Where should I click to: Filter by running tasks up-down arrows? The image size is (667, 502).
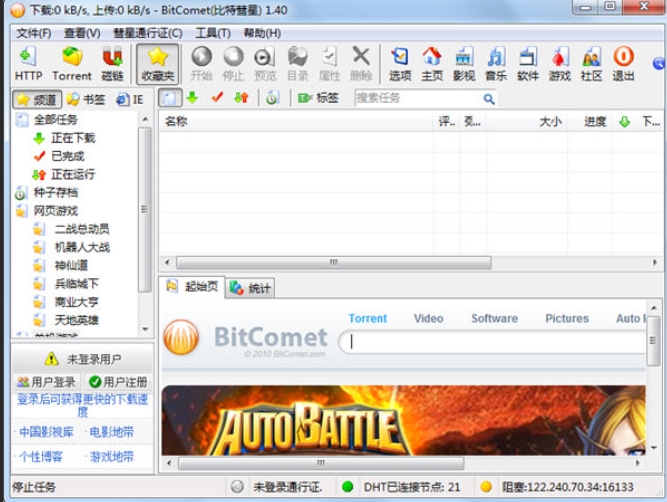[x=241, y=98]
